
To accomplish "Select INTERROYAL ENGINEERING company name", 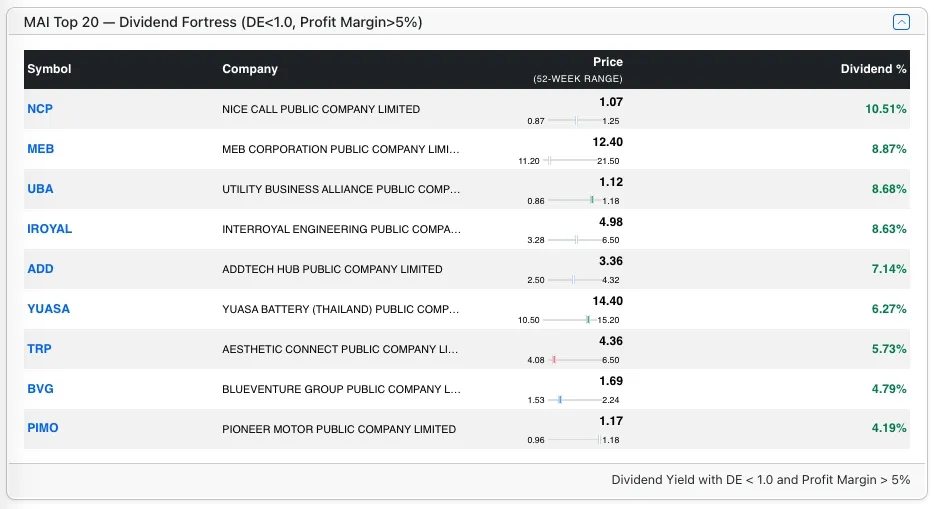I will [x=341, y=229].
